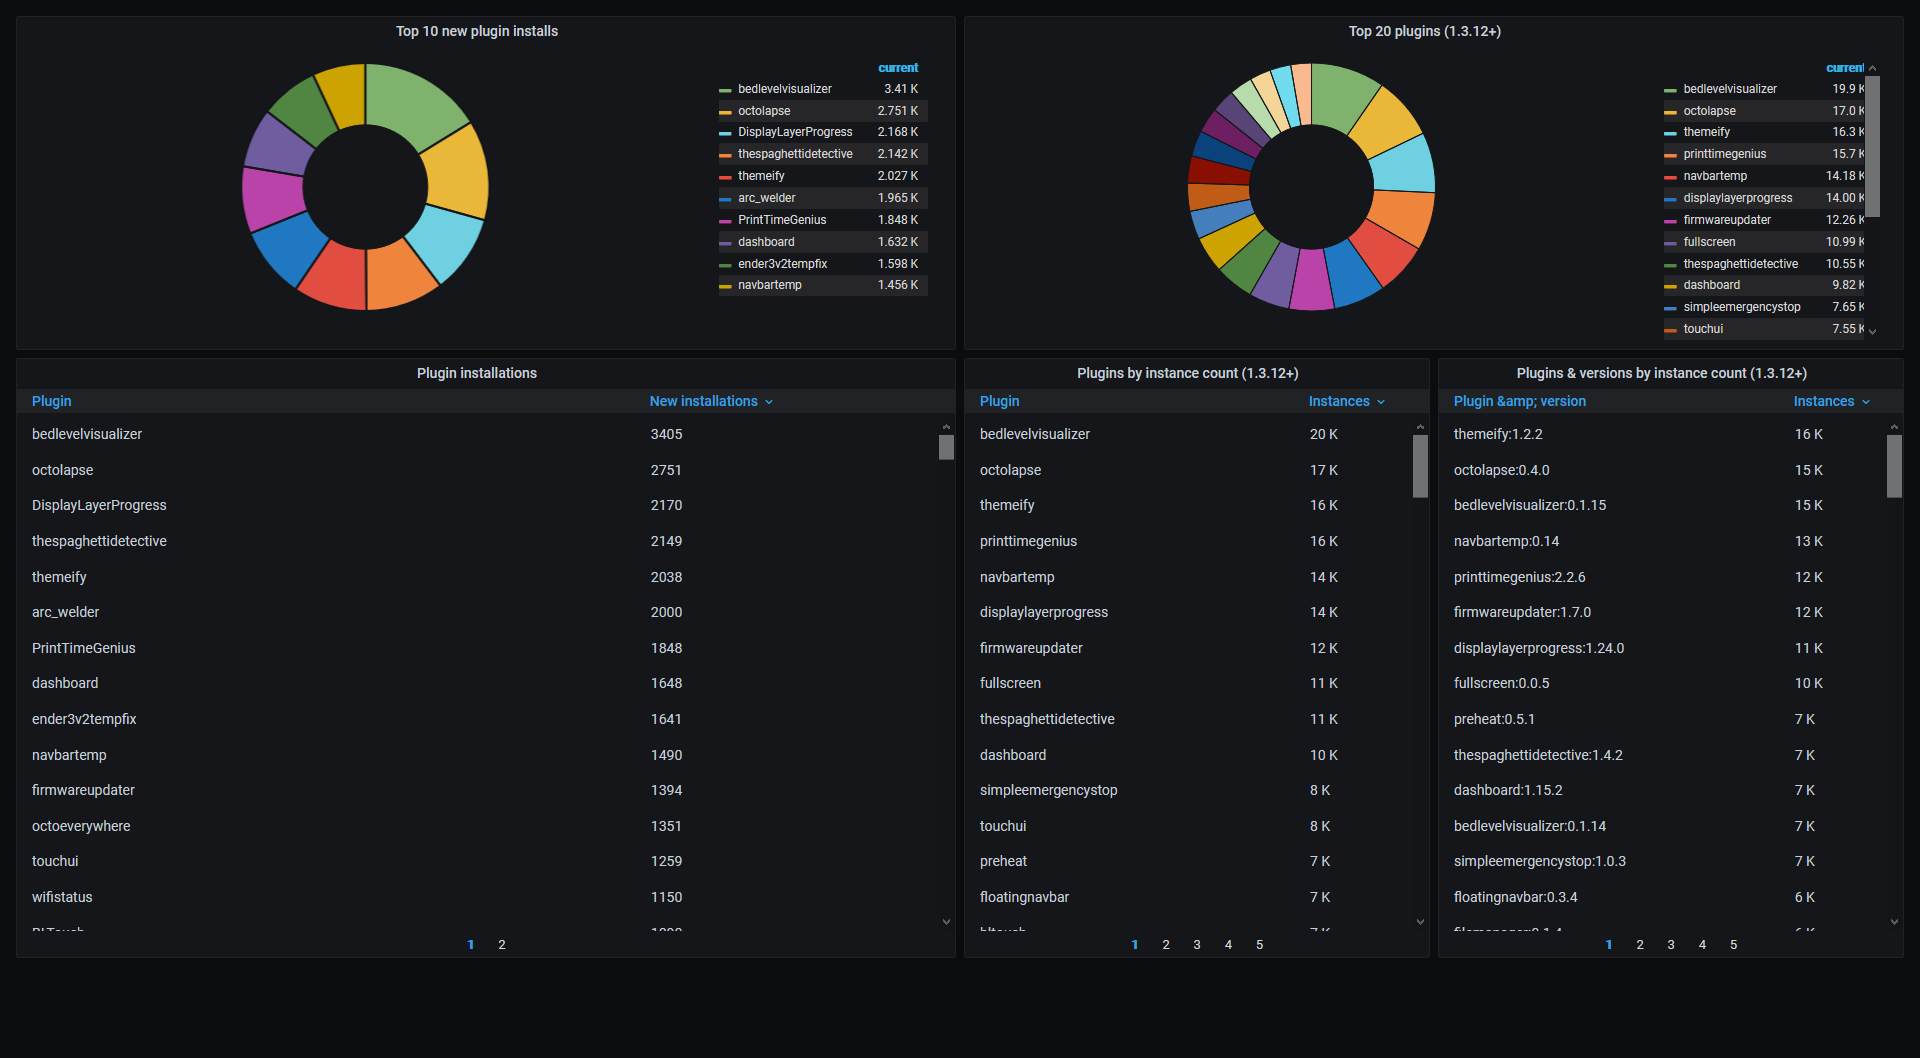Viewport: 1920px width, 1058px height.
Task: Toggle fullscreen series in Top 20 legend
Action: pyautogui.click(x=1709, y=242)
